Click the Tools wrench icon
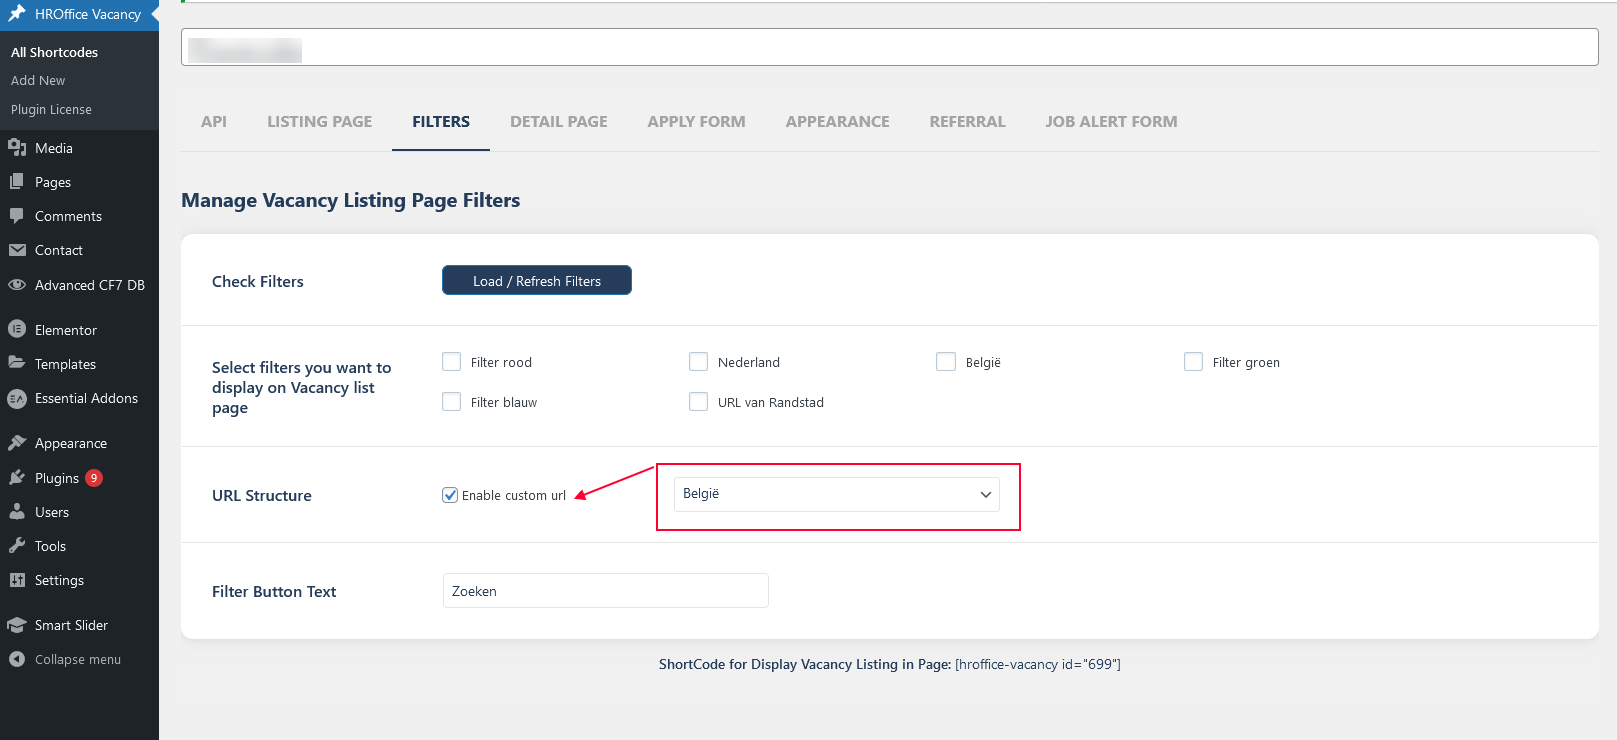The height and width of the screenshot is (740, 1617). point(17,546)
